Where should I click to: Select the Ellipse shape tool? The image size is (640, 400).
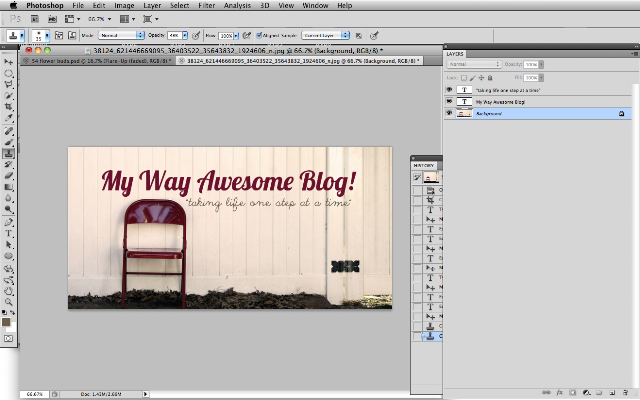pyautogui.click(x=8, y=256)
